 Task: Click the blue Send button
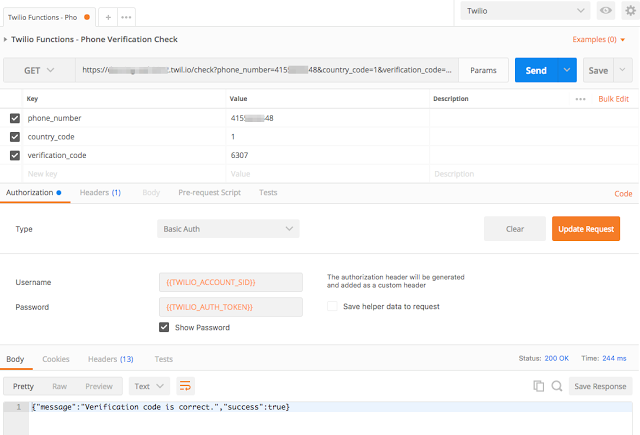[536, 70]
